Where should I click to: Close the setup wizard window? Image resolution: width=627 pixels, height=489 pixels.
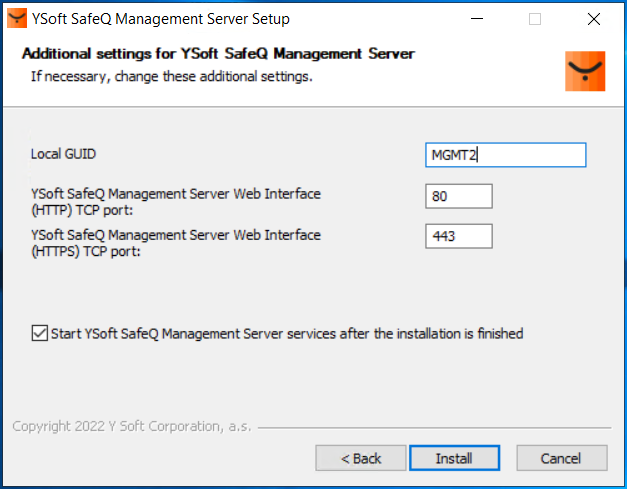pyautogui.click(x=594, y=19)
